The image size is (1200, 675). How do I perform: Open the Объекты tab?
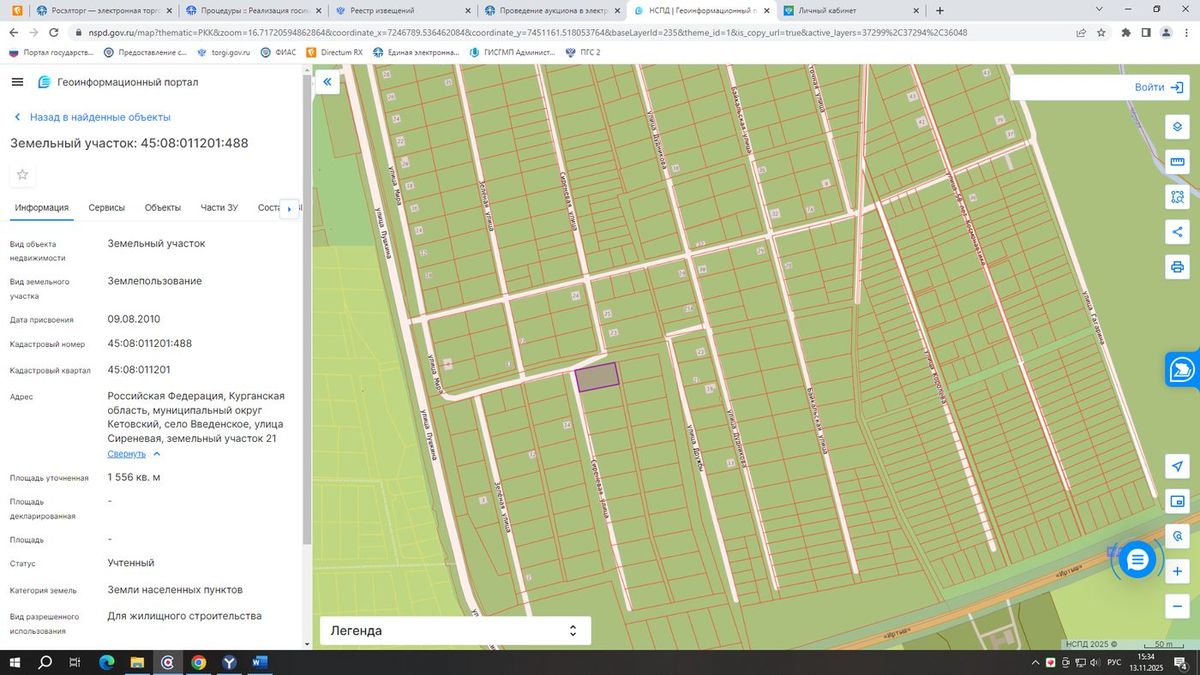click(x=163, y=208)
